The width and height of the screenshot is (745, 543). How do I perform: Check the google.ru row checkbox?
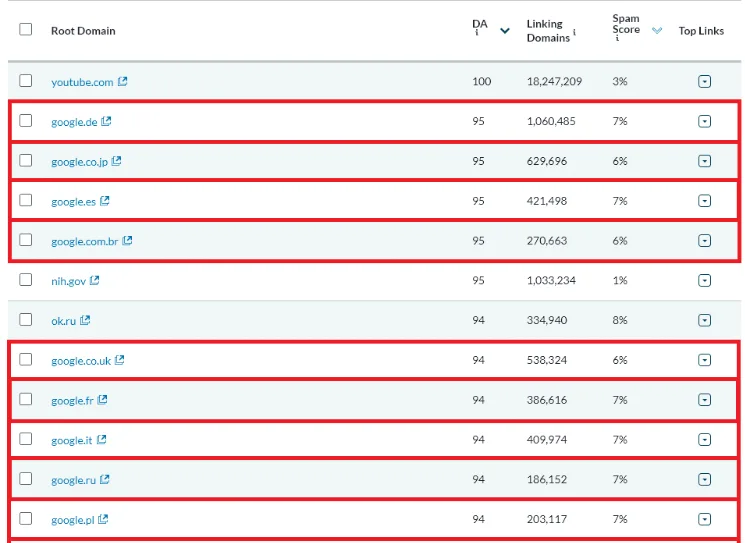26,479
